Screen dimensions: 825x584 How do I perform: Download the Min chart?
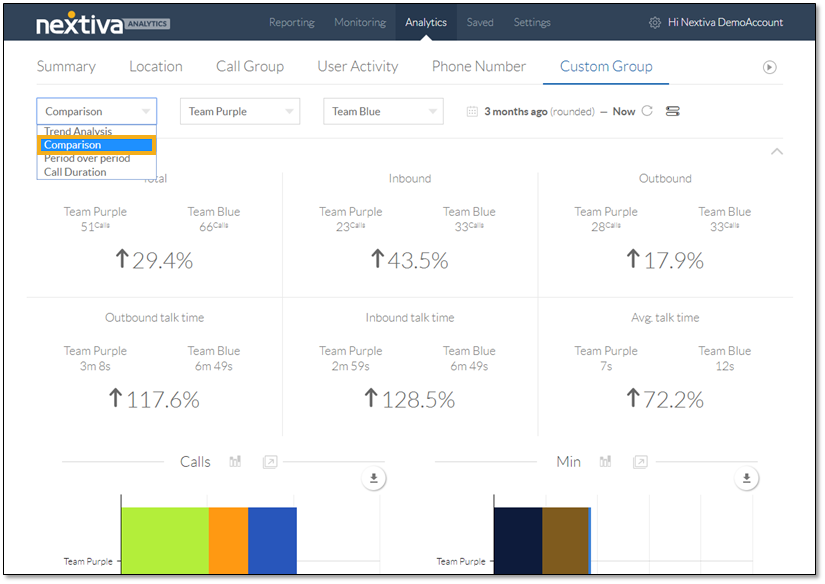point(746,478)
